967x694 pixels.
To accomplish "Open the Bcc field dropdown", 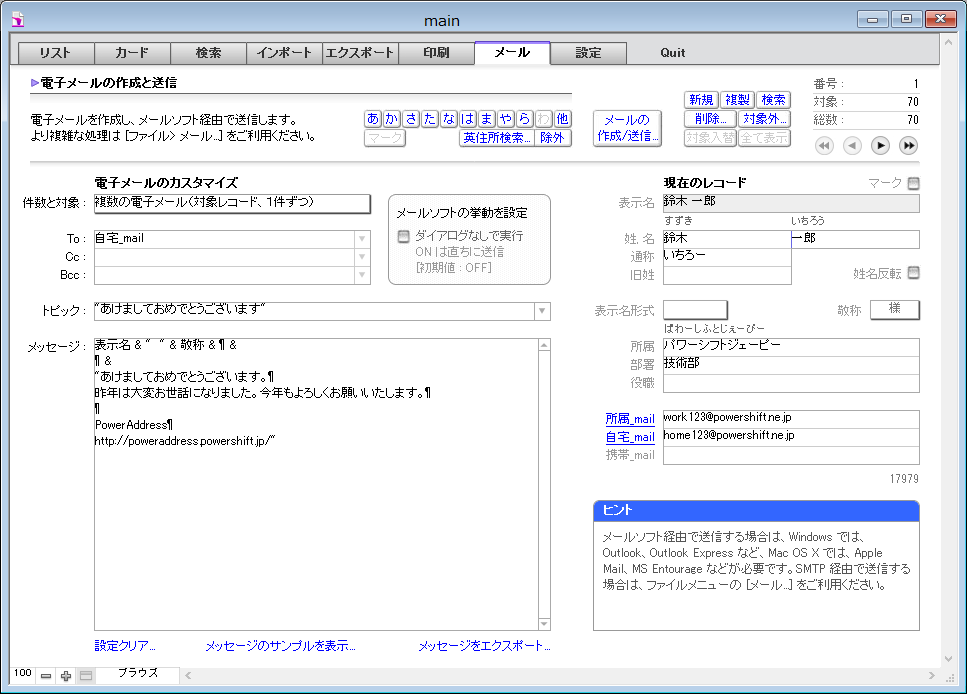I will [361, 275].
